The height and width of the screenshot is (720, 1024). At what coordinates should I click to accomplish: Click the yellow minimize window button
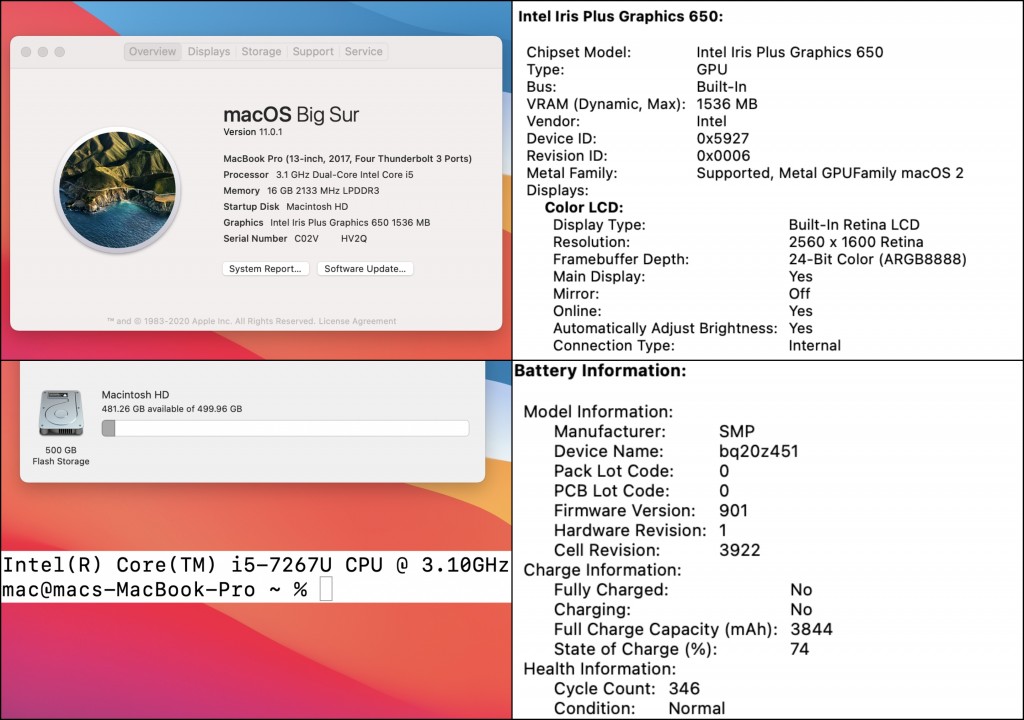(42, 52)
